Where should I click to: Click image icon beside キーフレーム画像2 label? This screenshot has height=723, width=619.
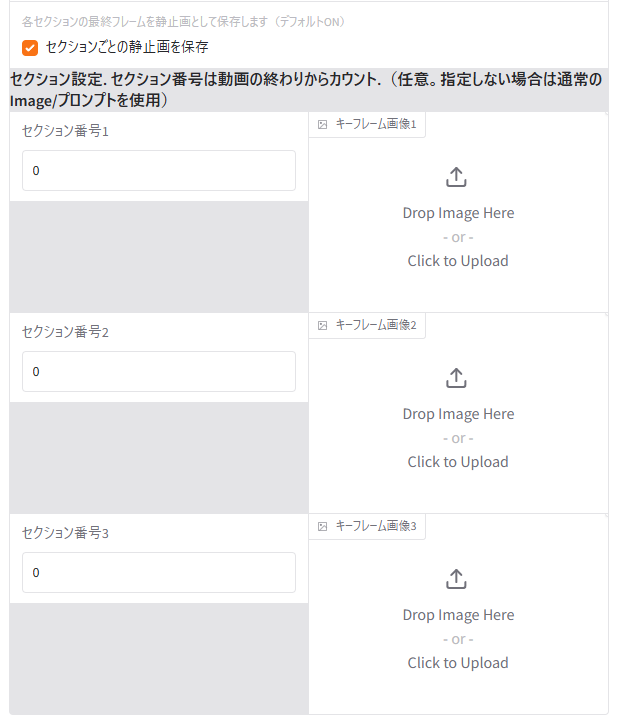tap(322, 326)
